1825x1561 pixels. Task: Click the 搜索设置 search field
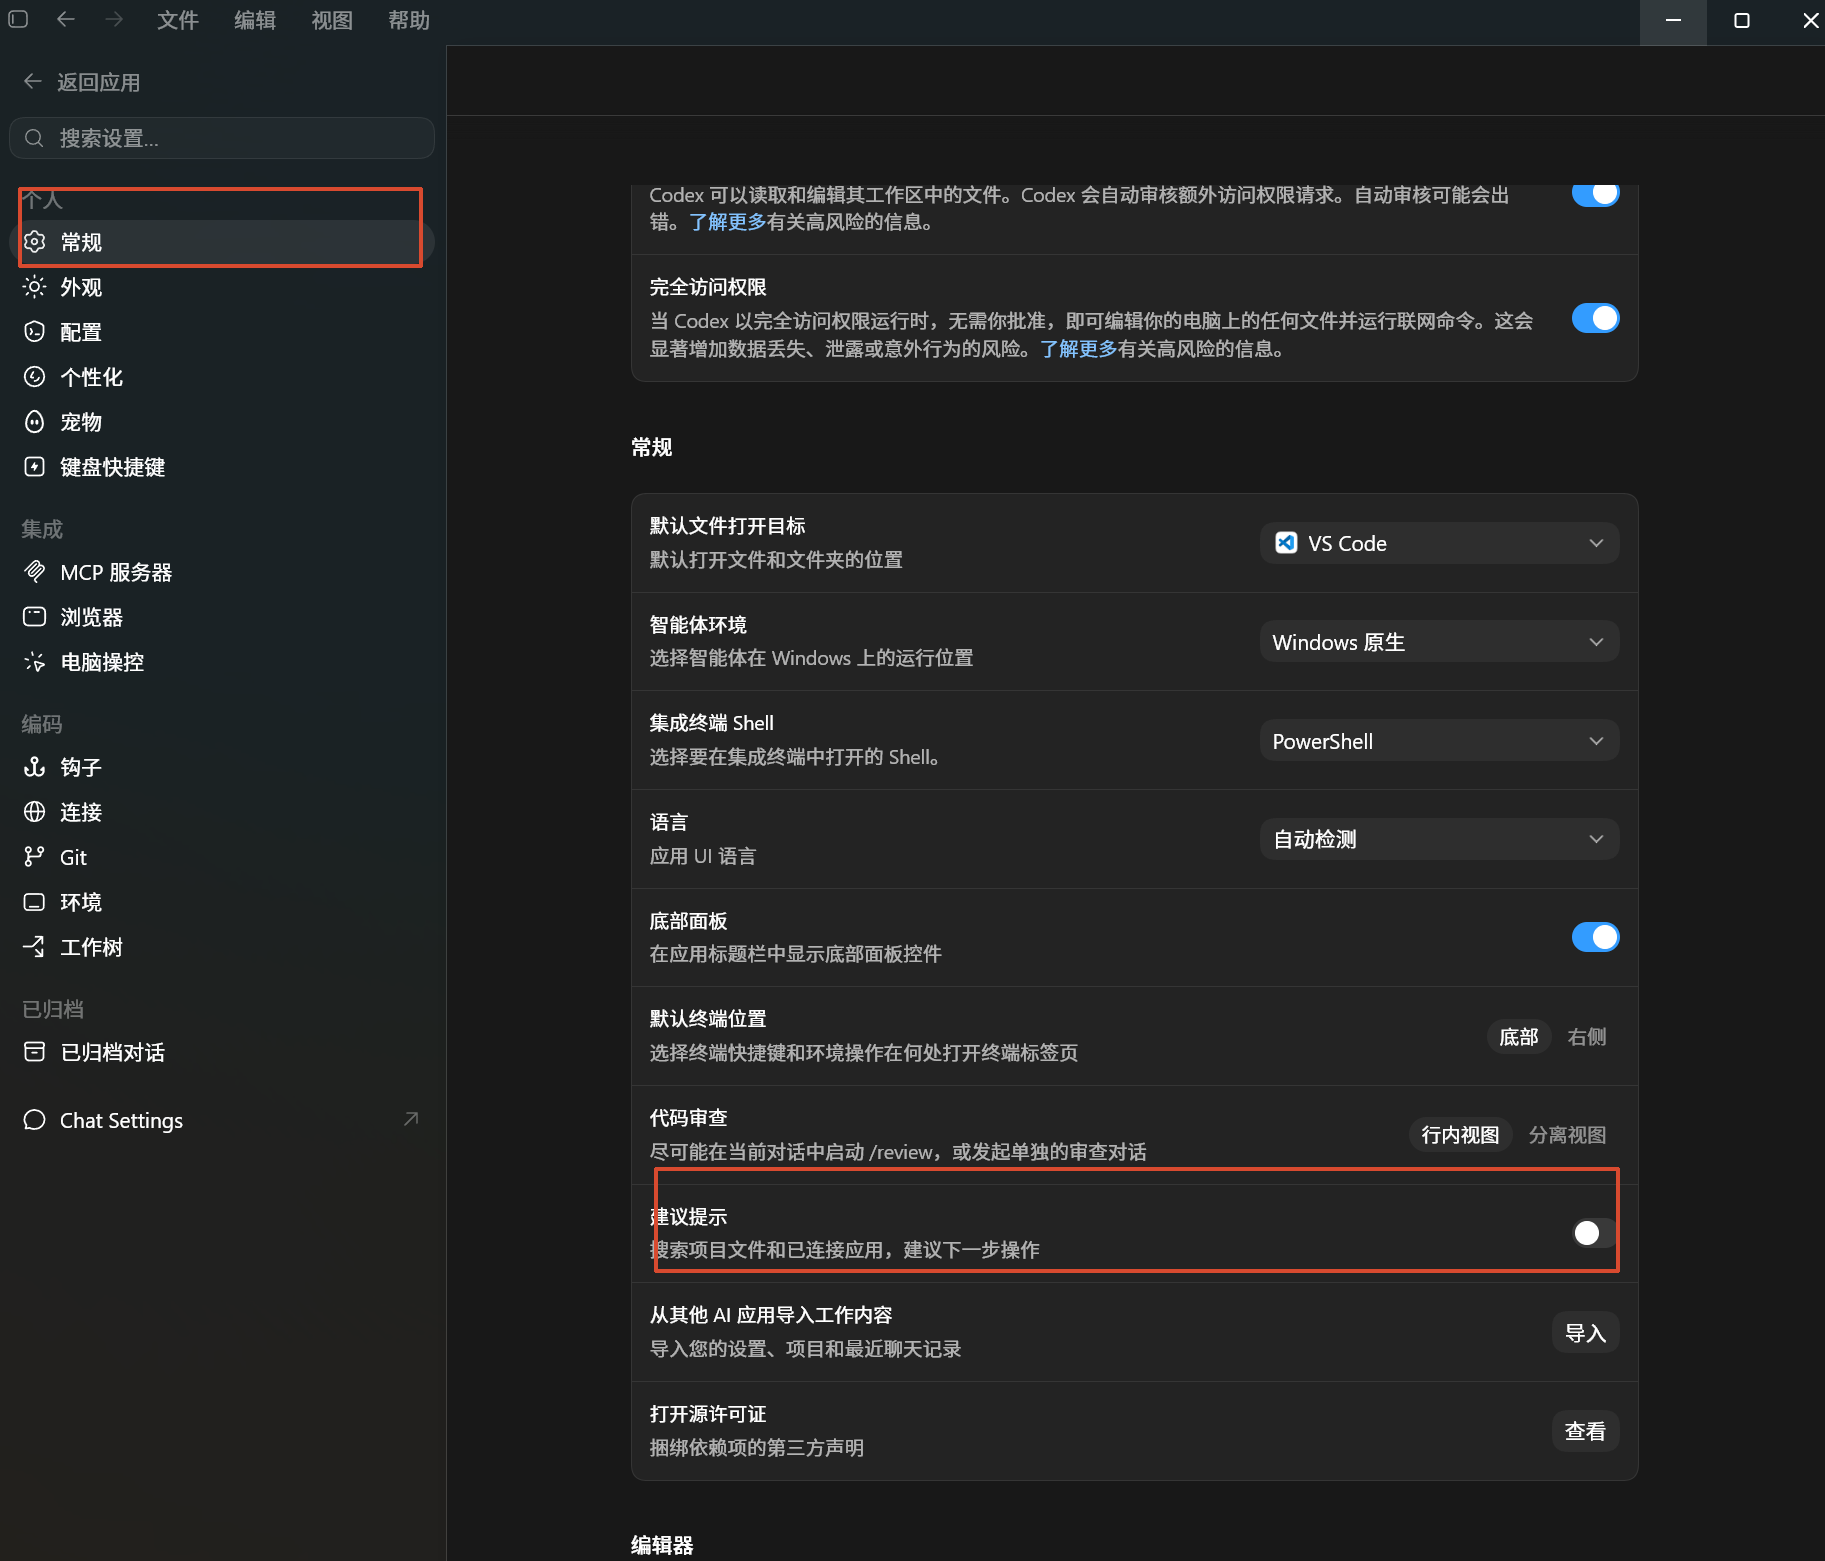tap(222, 138)
